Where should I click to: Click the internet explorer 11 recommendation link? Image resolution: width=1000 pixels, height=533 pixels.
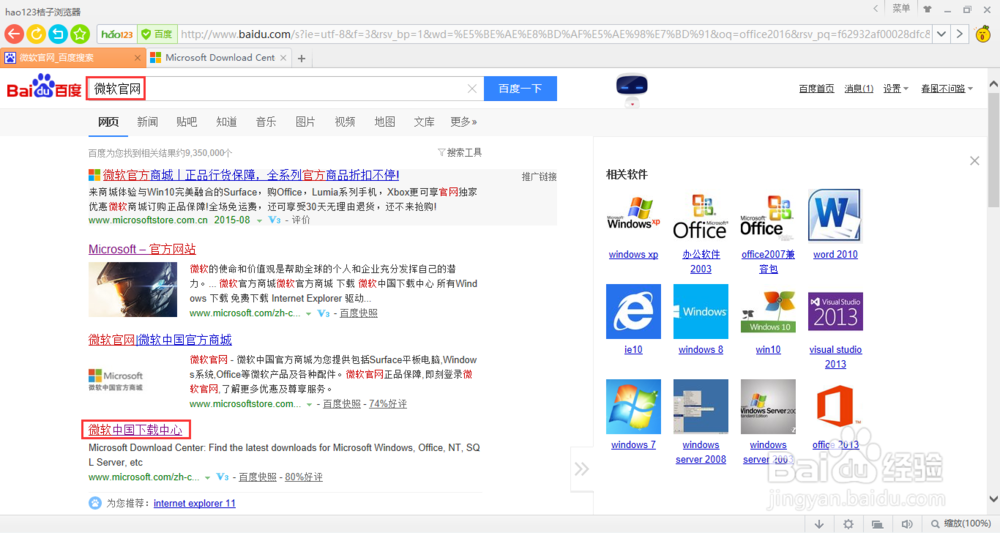195,503
